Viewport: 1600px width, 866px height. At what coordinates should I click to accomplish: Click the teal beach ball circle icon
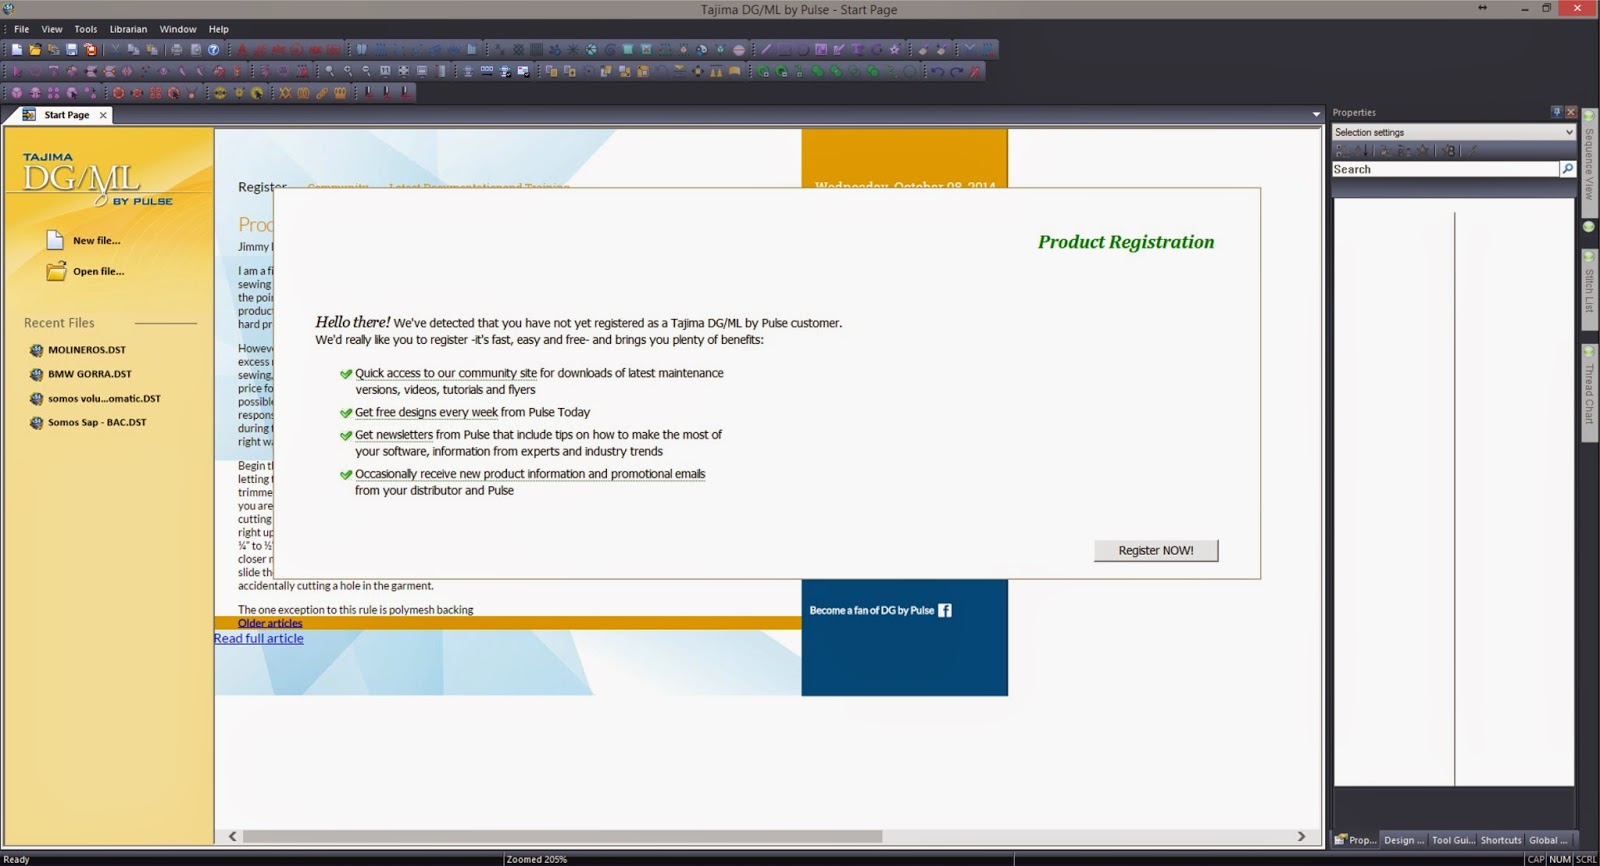591,49
